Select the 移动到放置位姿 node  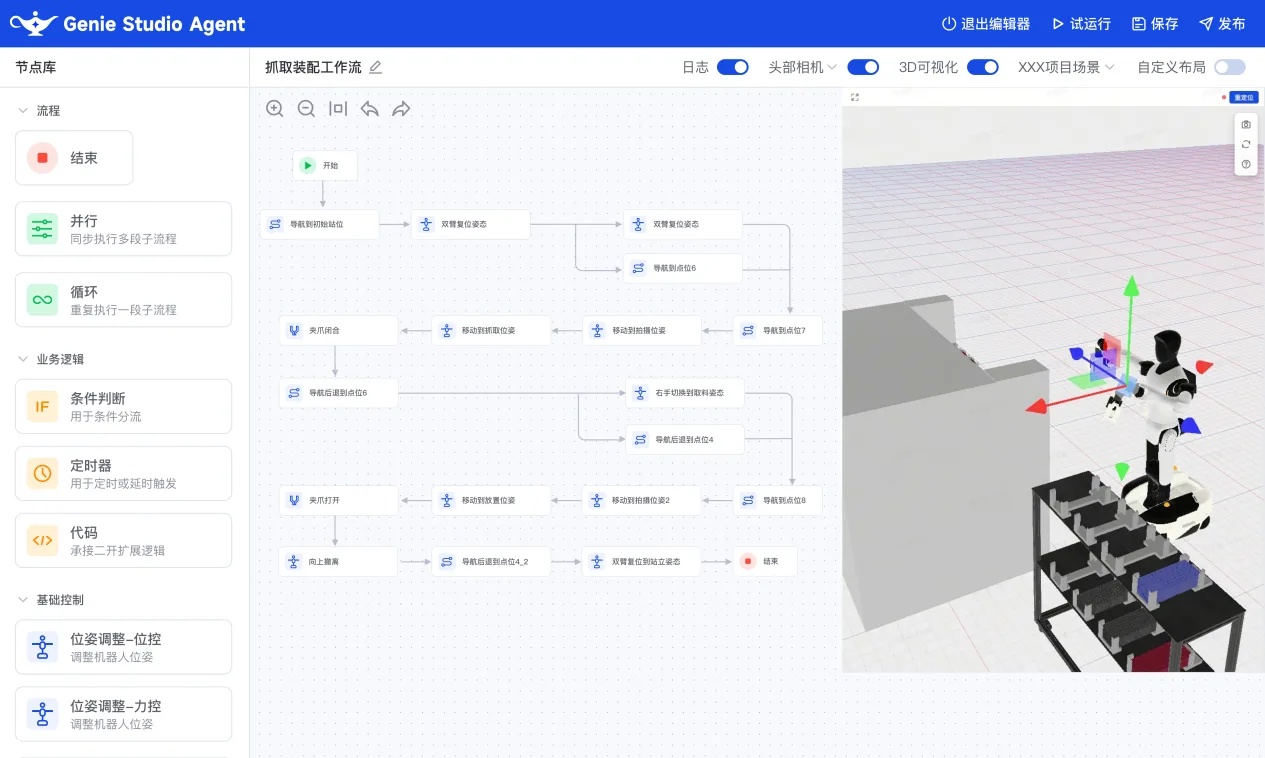click(x=491, y=500)
